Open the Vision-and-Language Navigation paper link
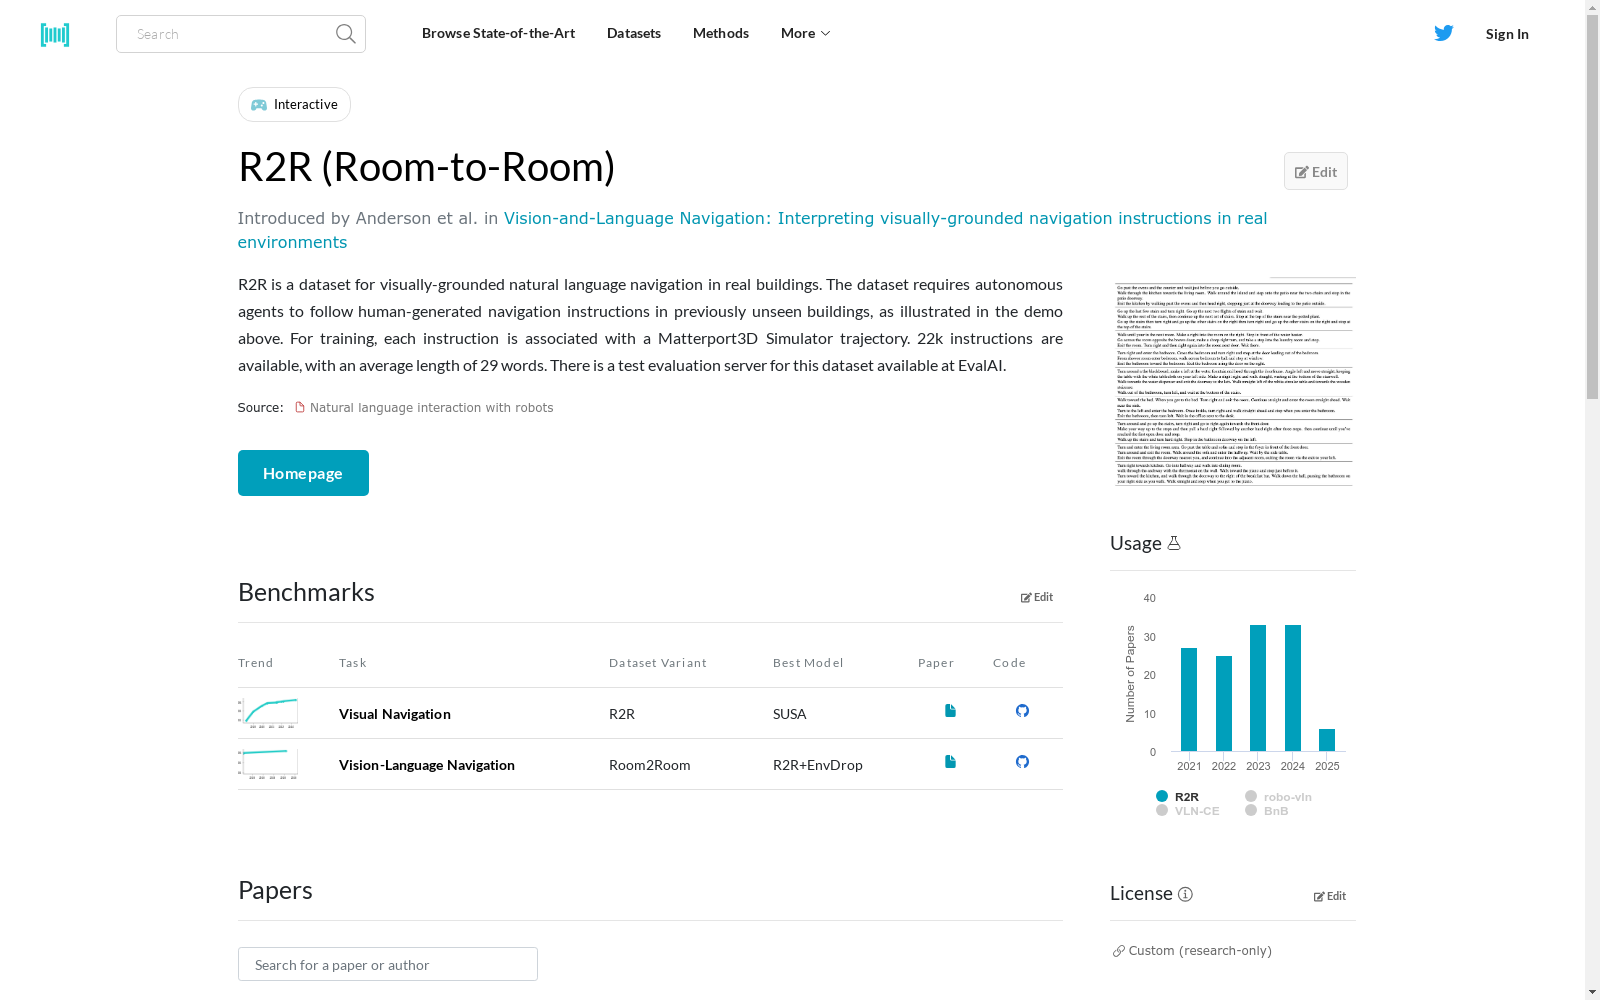The height and width of the screenshot is (1000, 1600). [x=752, y=230]
